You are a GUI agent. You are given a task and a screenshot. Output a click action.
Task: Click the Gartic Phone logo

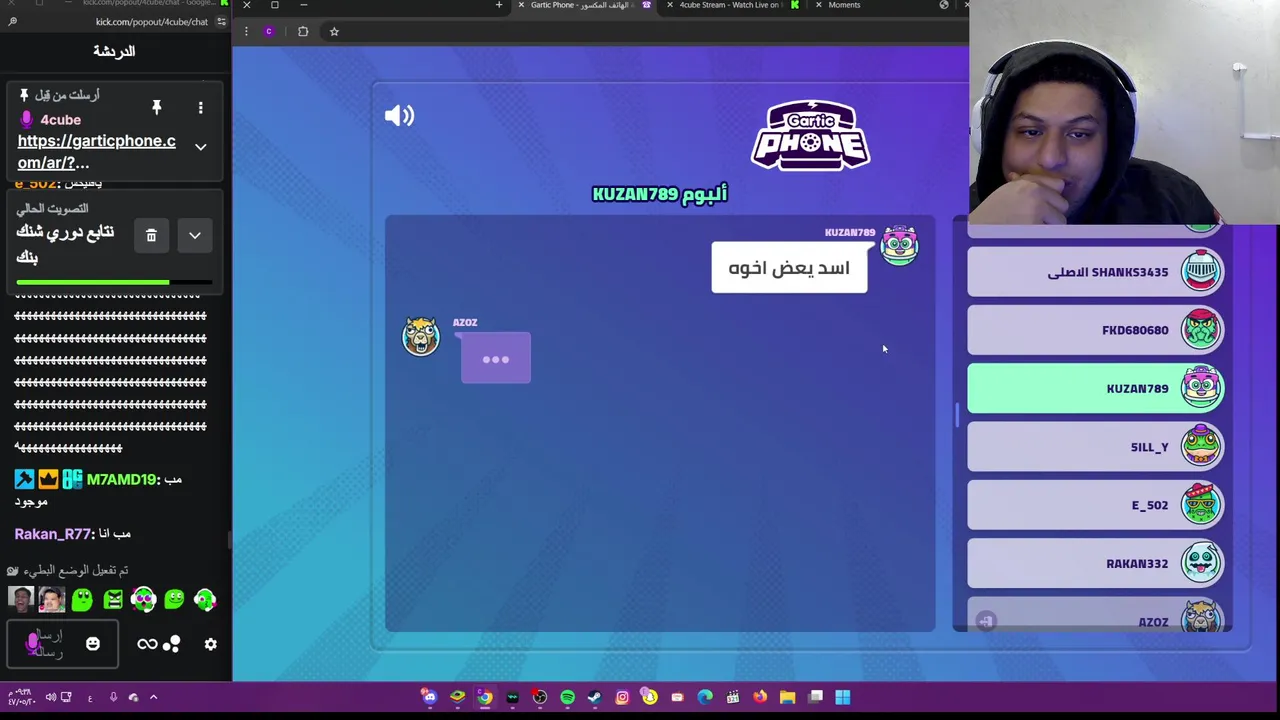pyautogui.click(x=811, y=135)
